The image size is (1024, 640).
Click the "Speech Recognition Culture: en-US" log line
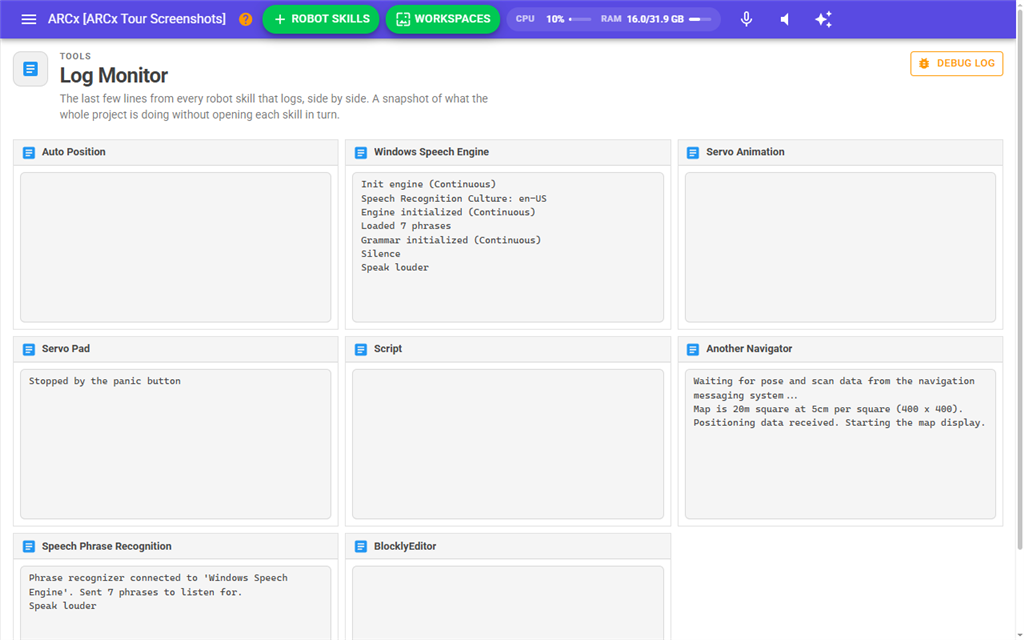pyautogui.click(x=454, y=199)
